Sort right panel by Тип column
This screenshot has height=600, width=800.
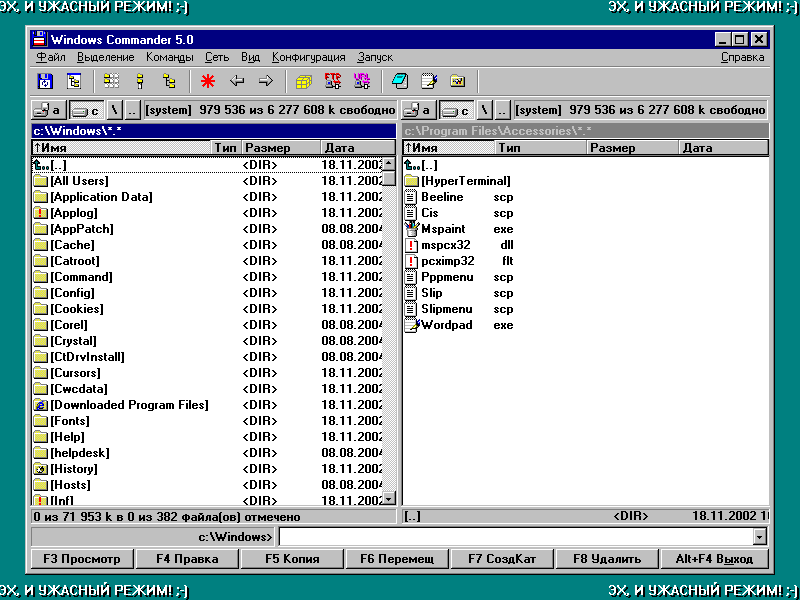point(541,148)
